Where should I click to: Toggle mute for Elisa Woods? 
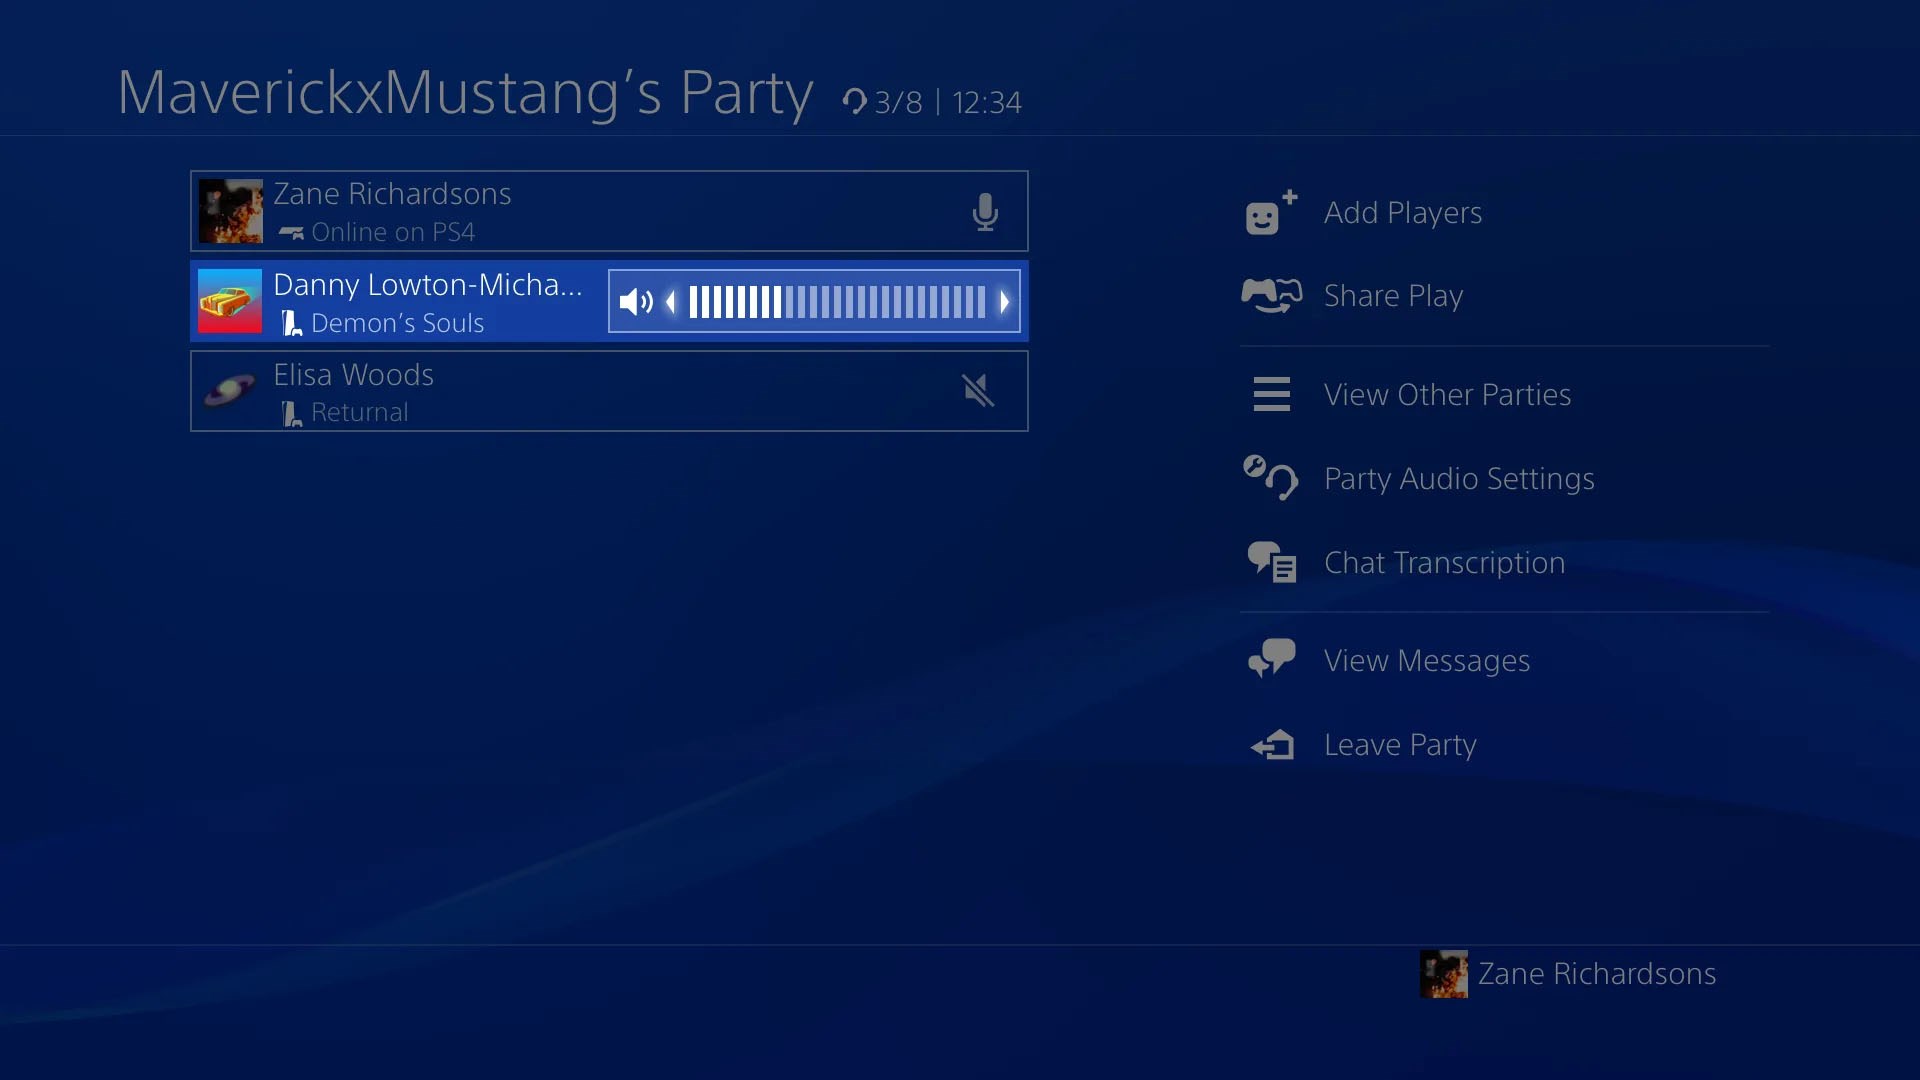(976, 390)
